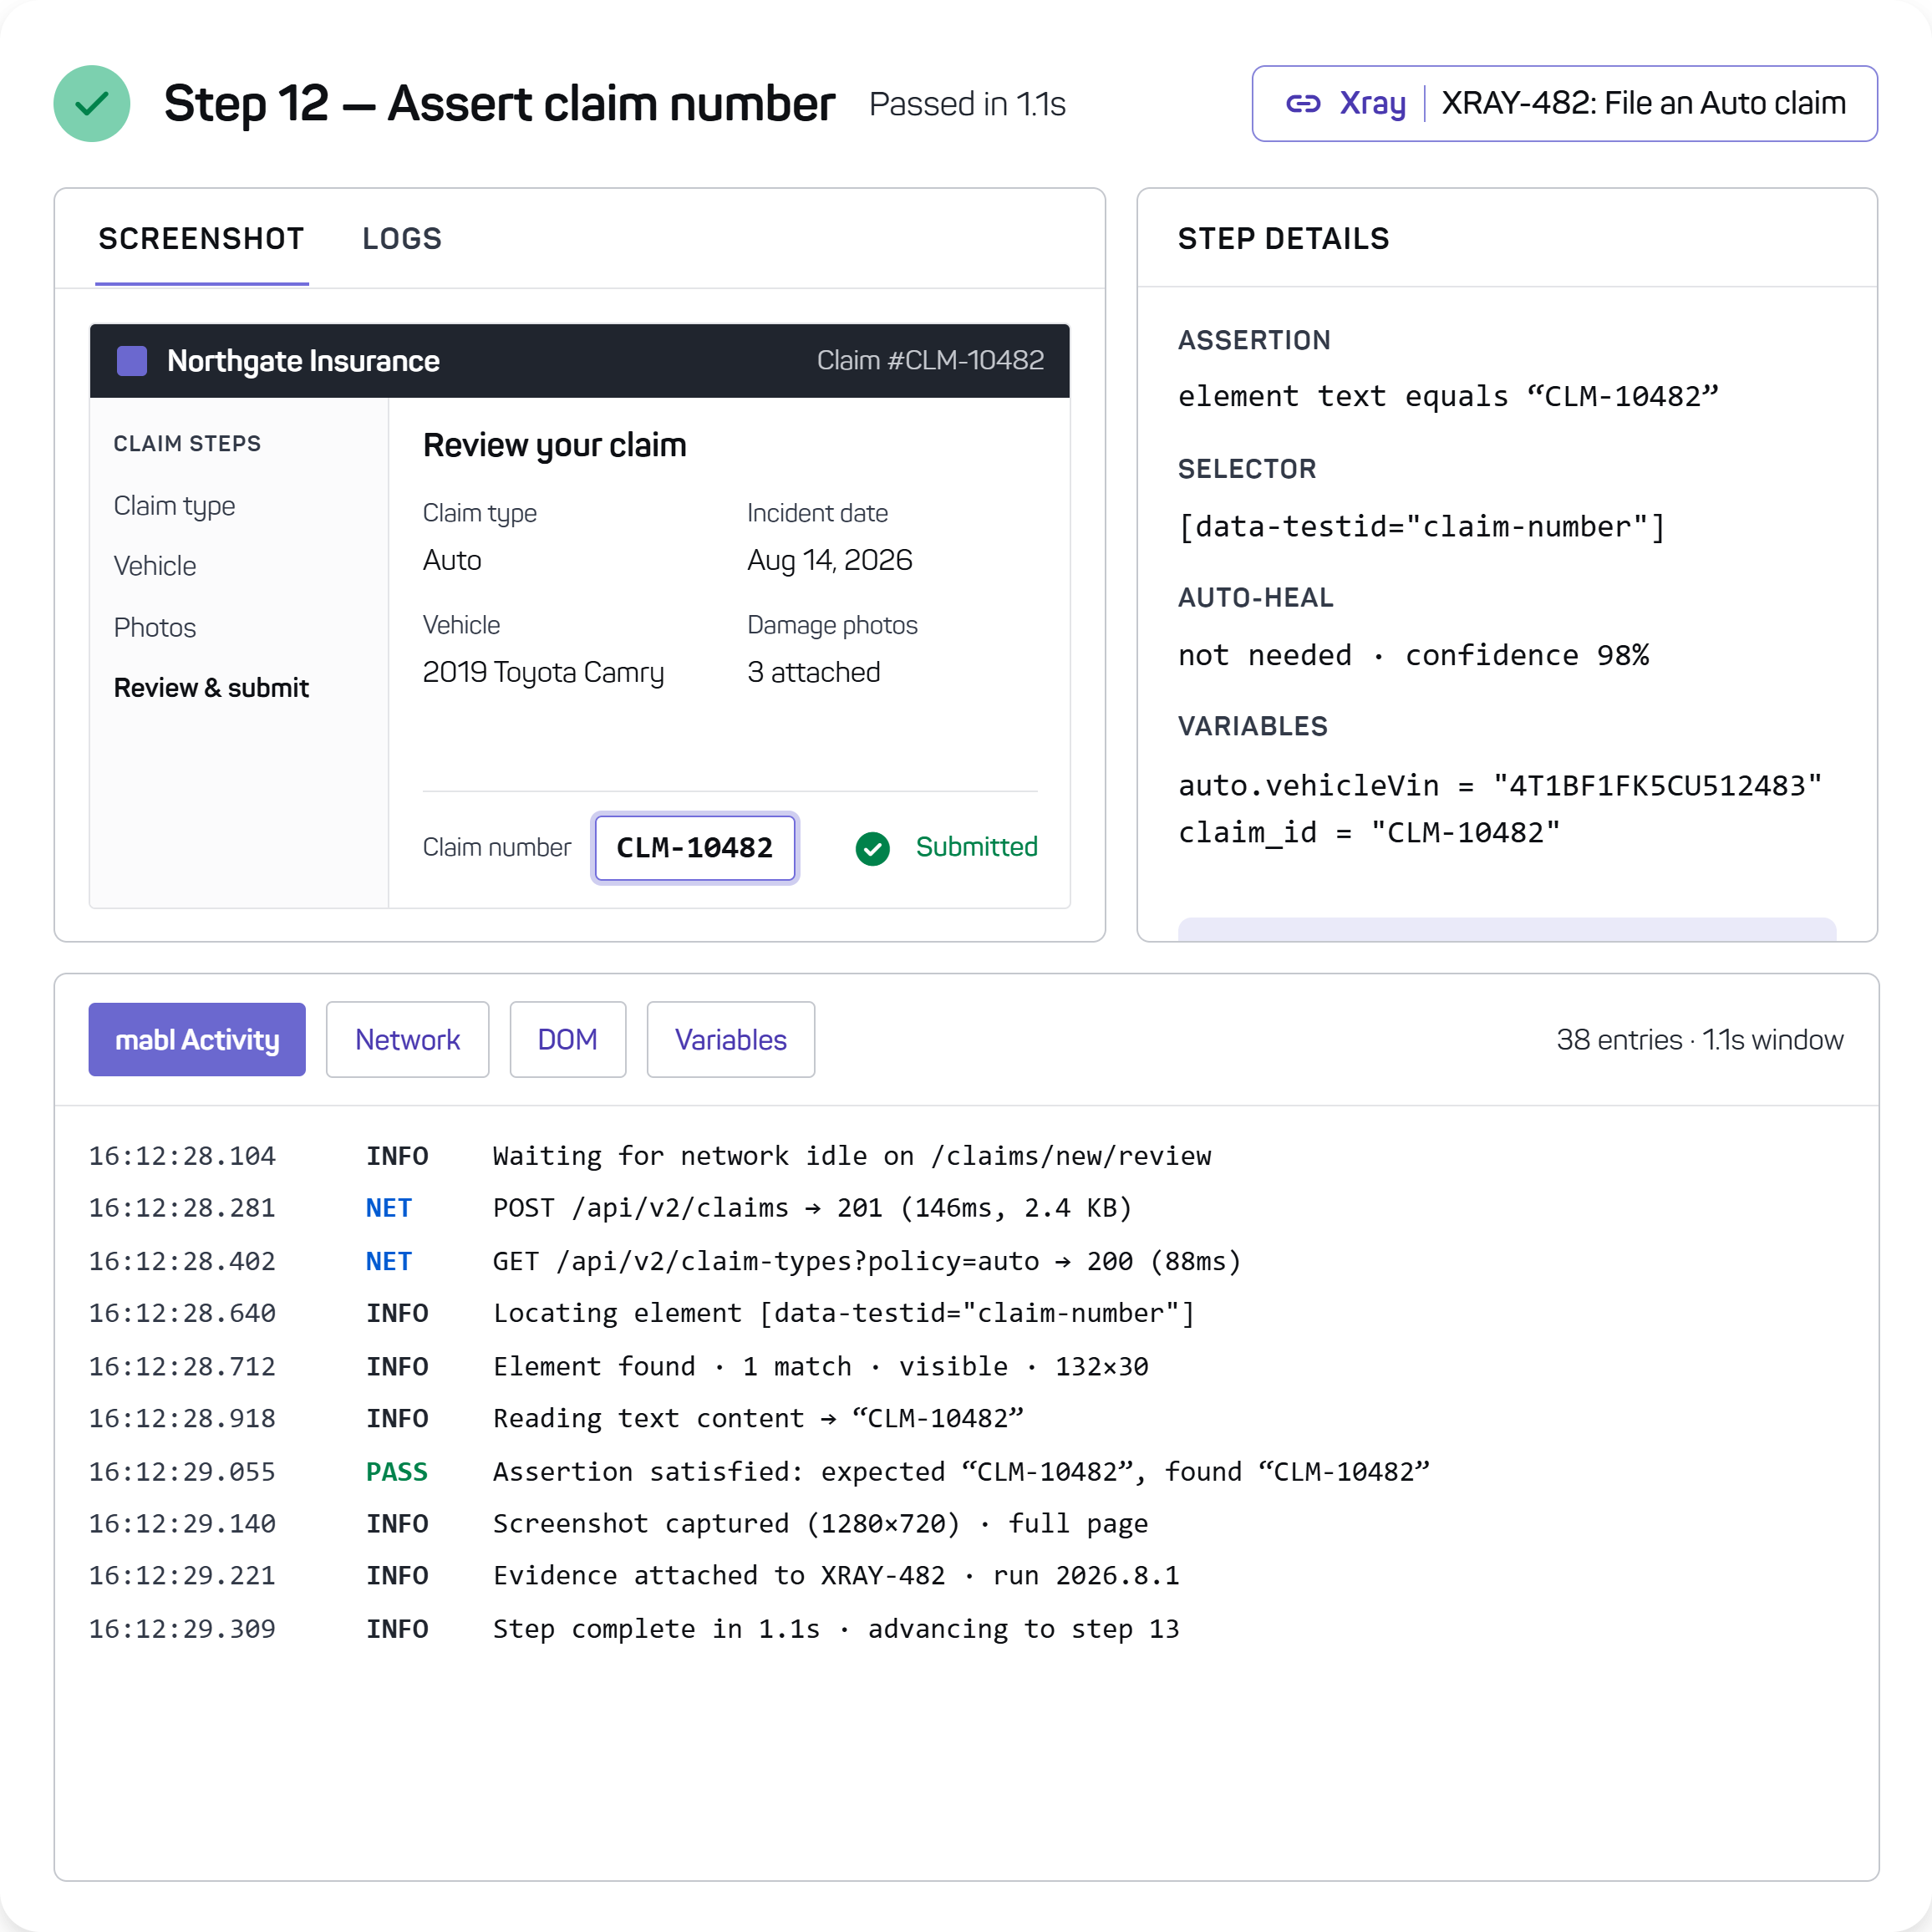Click the Submitted status label
Image resolution: width=1932 pixels, height=1932 pixels.
tap(977, 847)
